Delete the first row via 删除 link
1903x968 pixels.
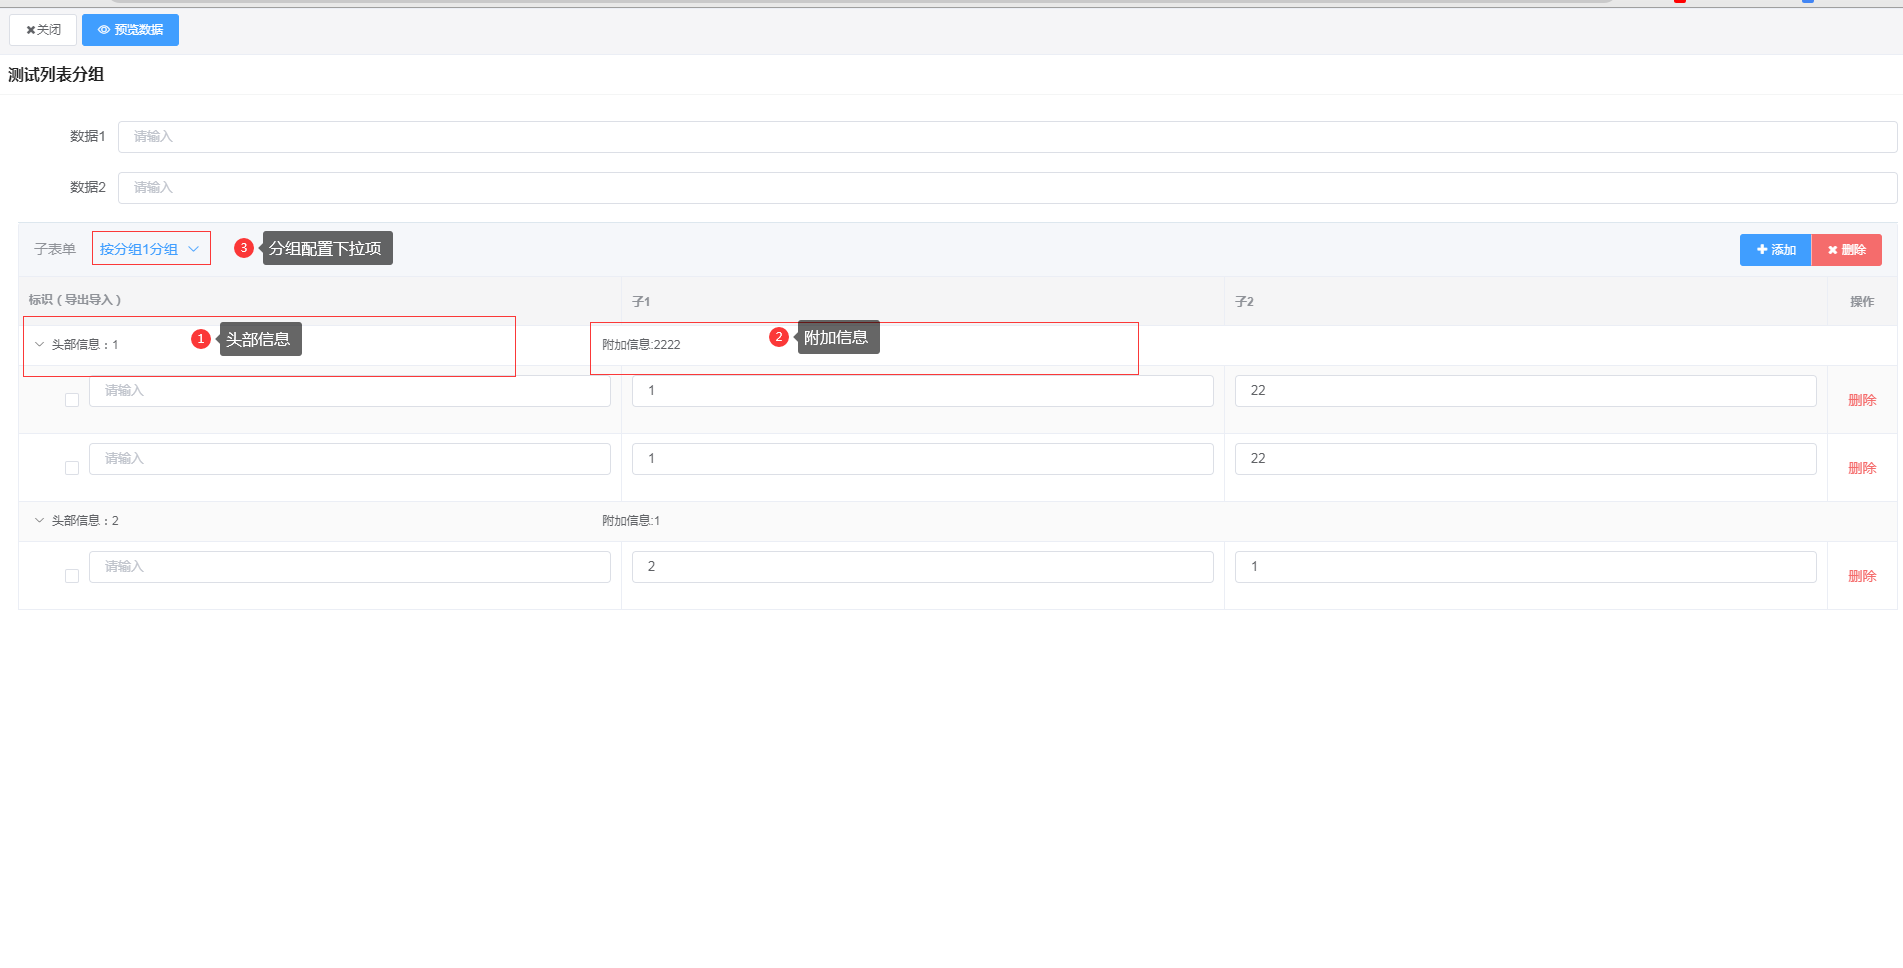(1861, 400)
